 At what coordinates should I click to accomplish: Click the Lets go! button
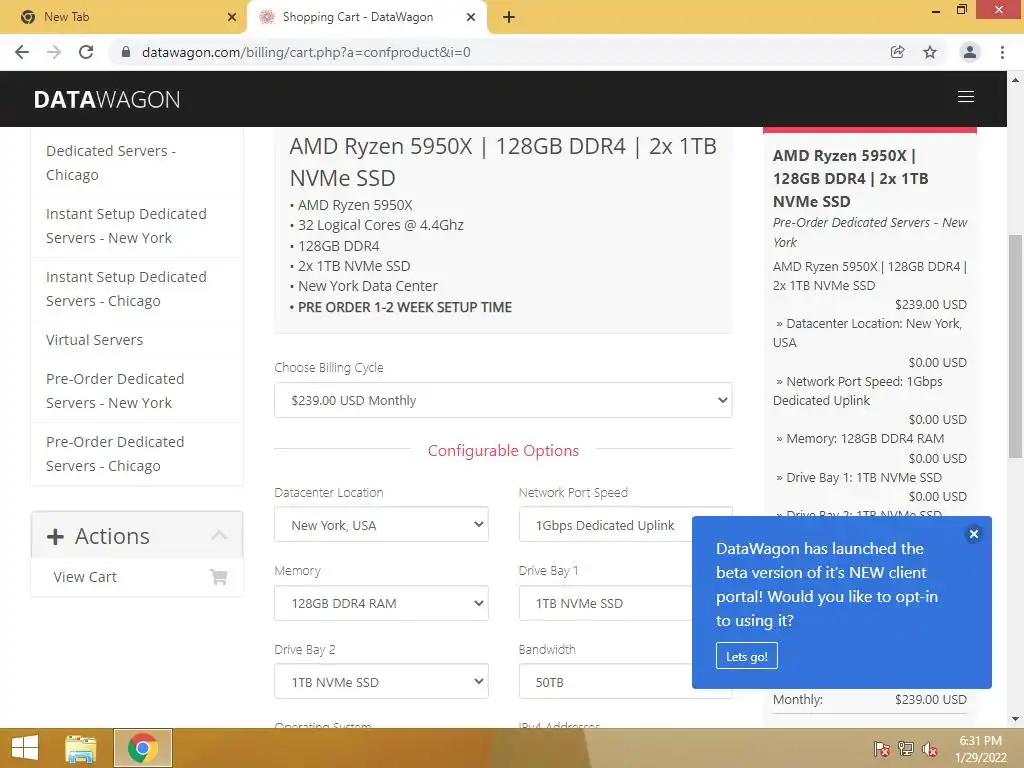(x=746, y=656)
